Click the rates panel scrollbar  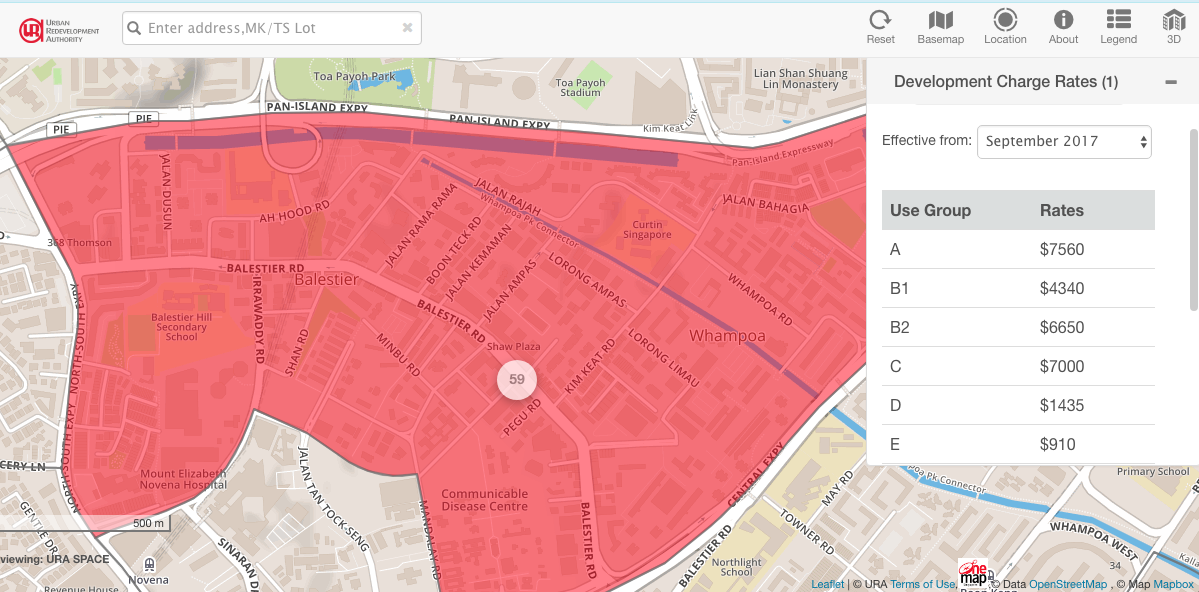pos(1192,220)
